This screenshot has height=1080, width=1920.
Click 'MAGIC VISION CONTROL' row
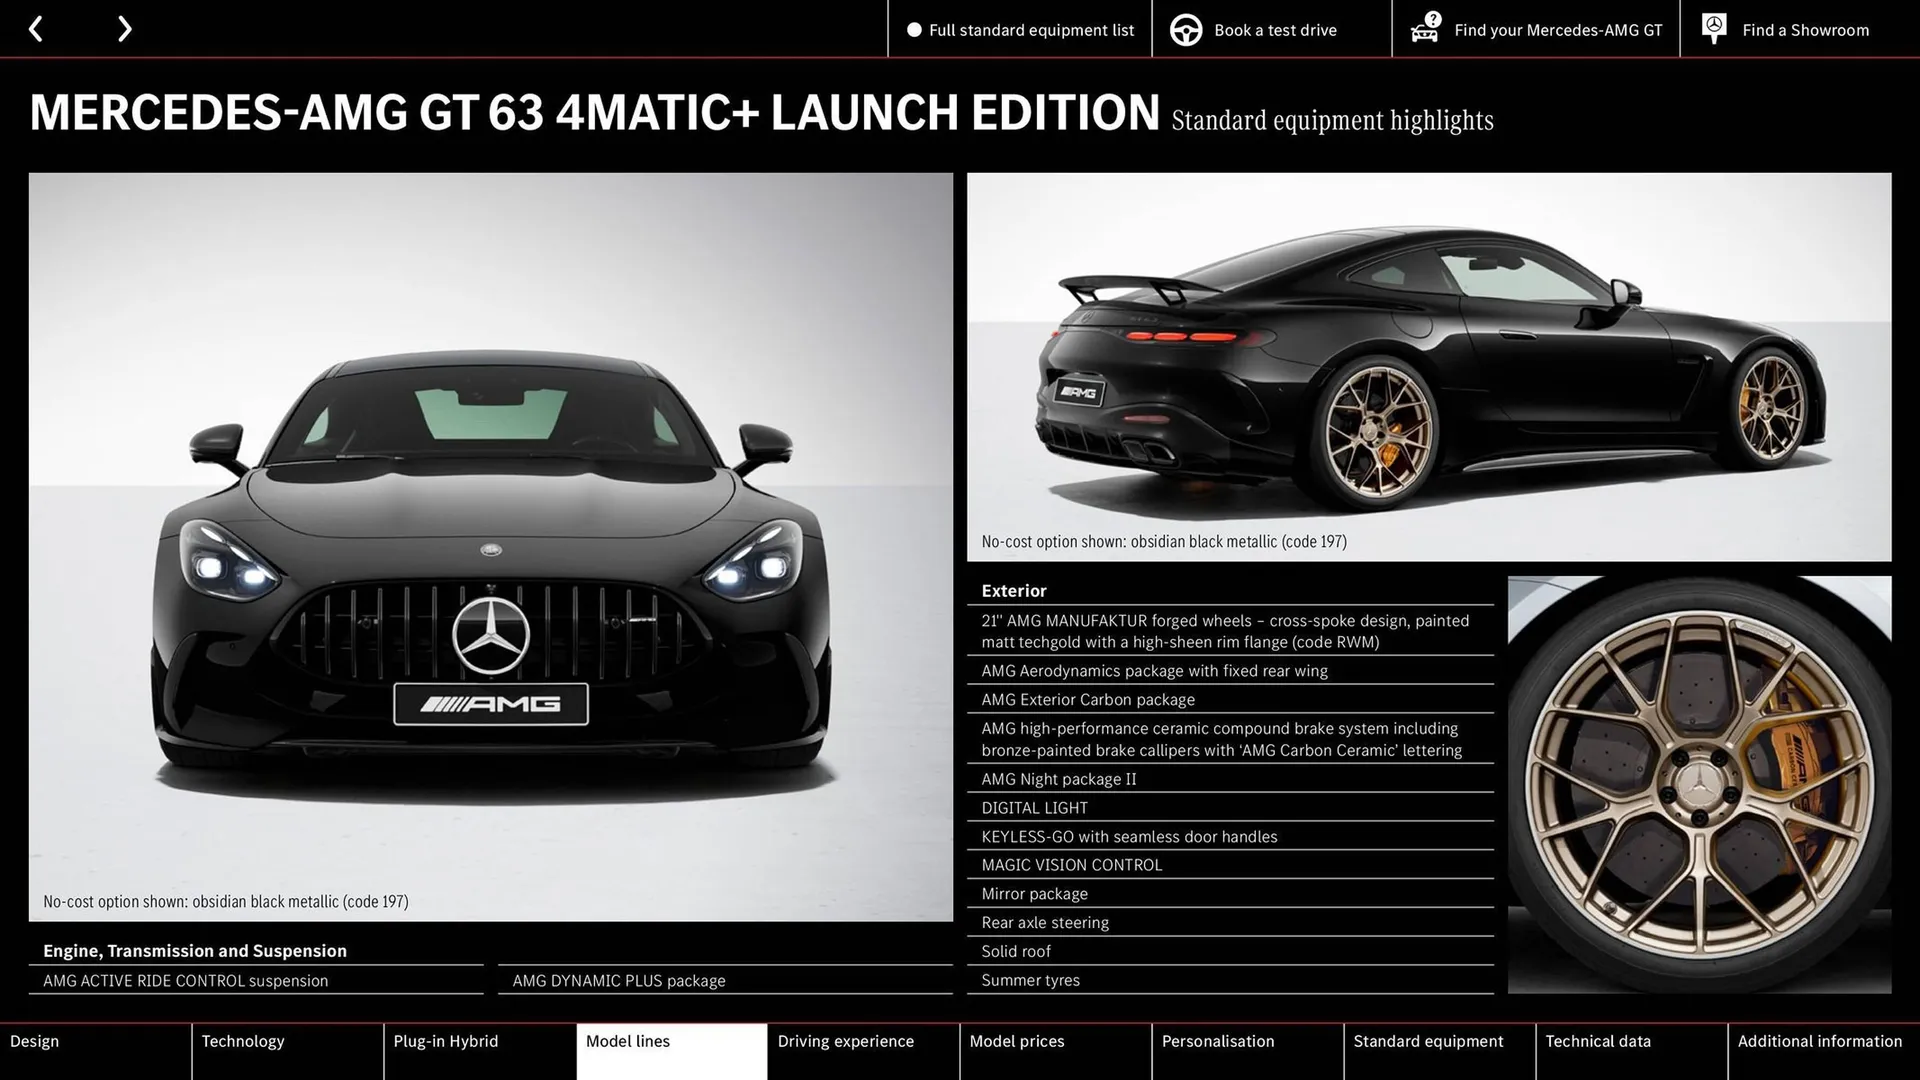point(1230,865)
